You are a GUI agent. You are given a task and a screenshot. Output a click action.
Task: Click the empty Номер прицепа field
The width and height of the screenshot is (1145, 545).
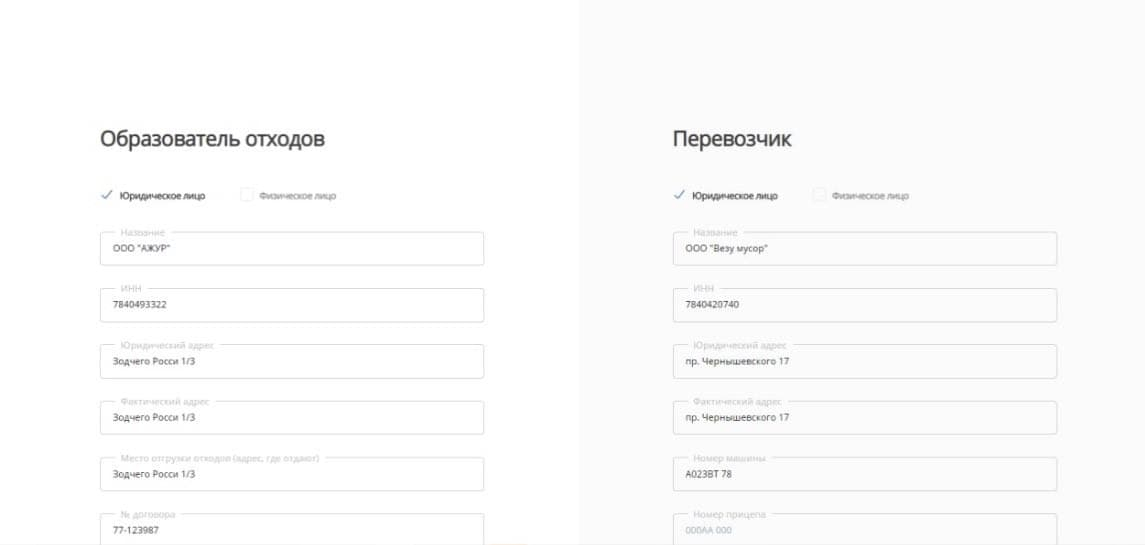865,529
